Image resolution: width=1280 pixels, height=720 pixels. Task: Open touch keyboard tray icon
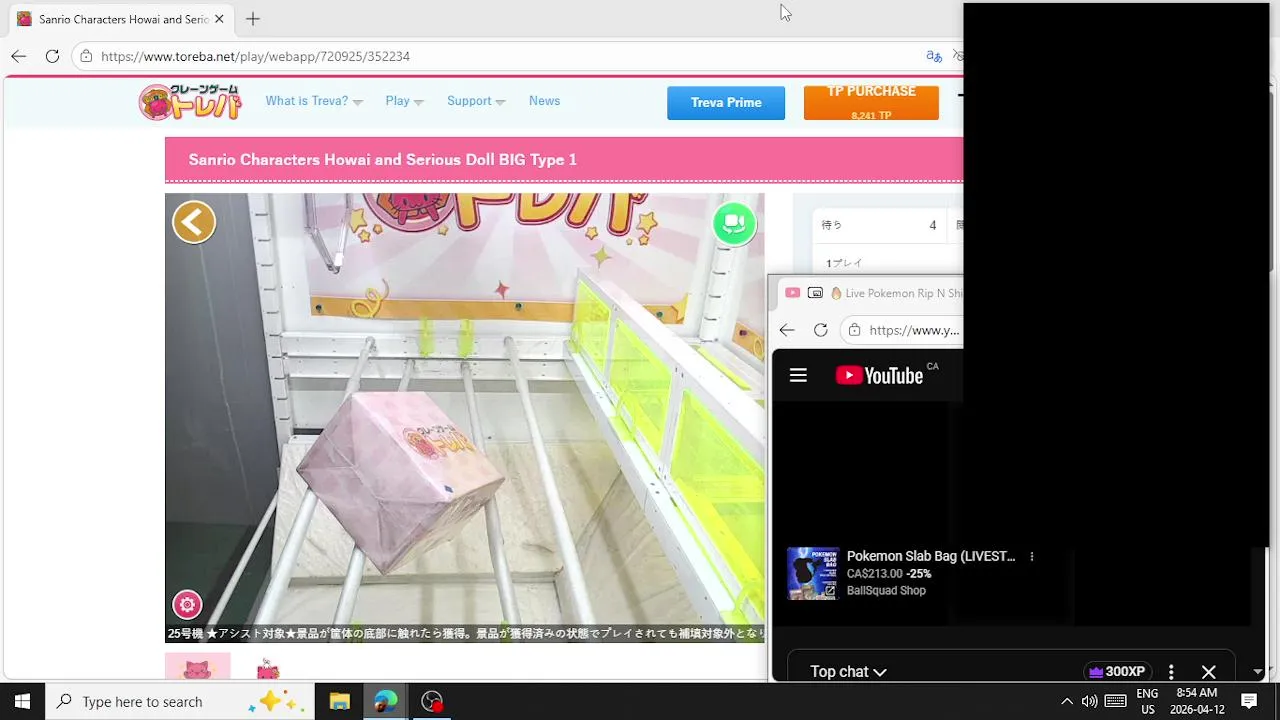coord(1116,701)
